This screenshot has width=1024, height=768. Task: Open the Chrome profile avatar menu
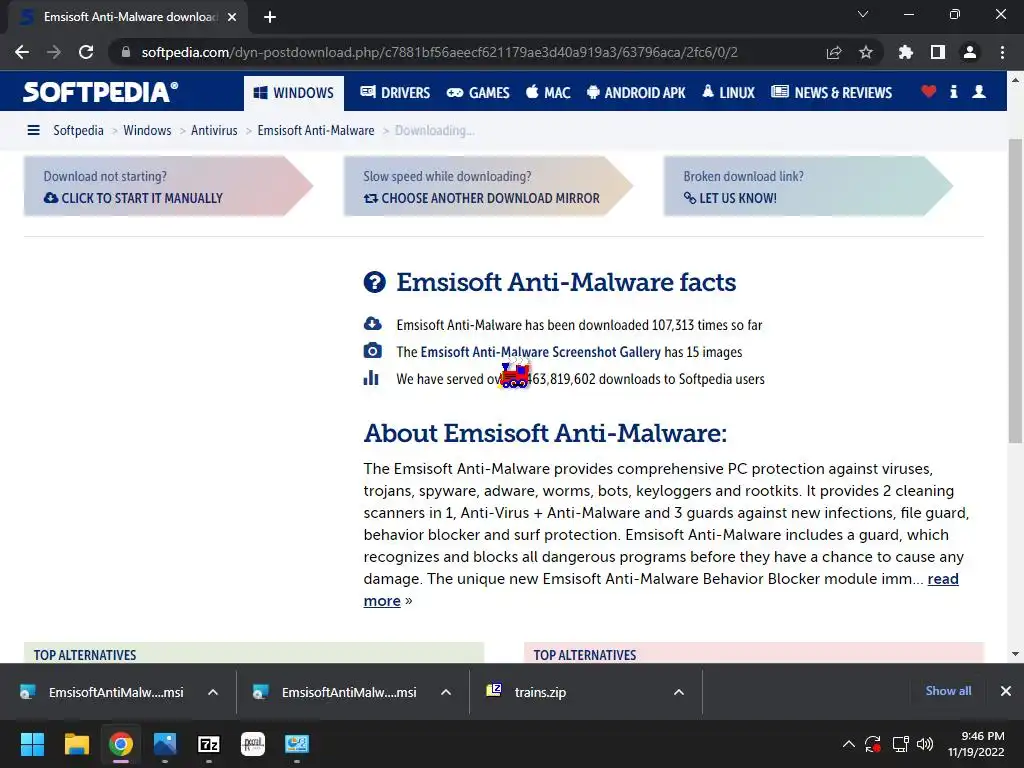[970, 52]
